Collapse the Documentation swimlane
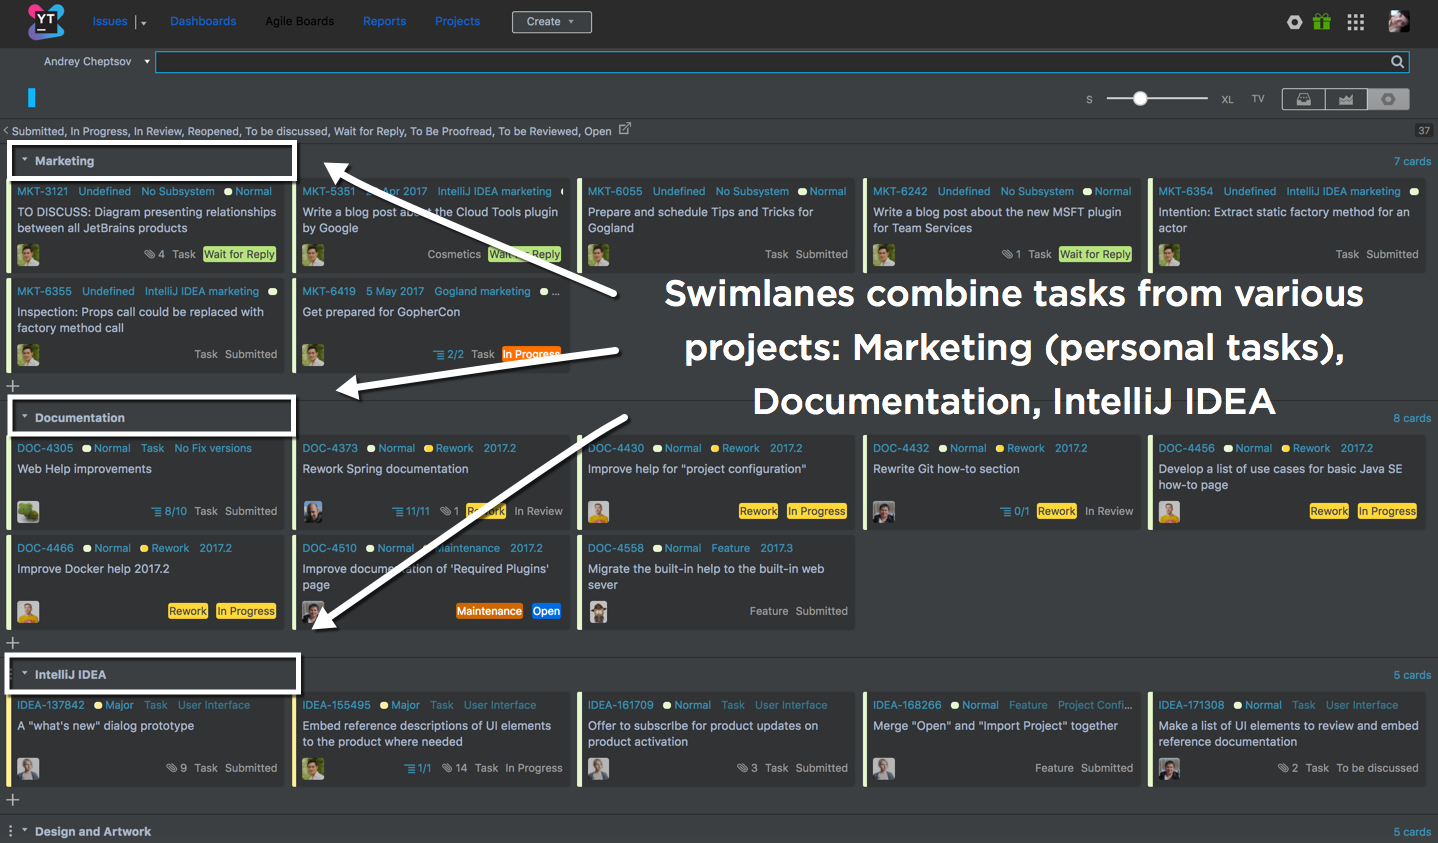The image size is (1438, 843). [x=24, y=418]
